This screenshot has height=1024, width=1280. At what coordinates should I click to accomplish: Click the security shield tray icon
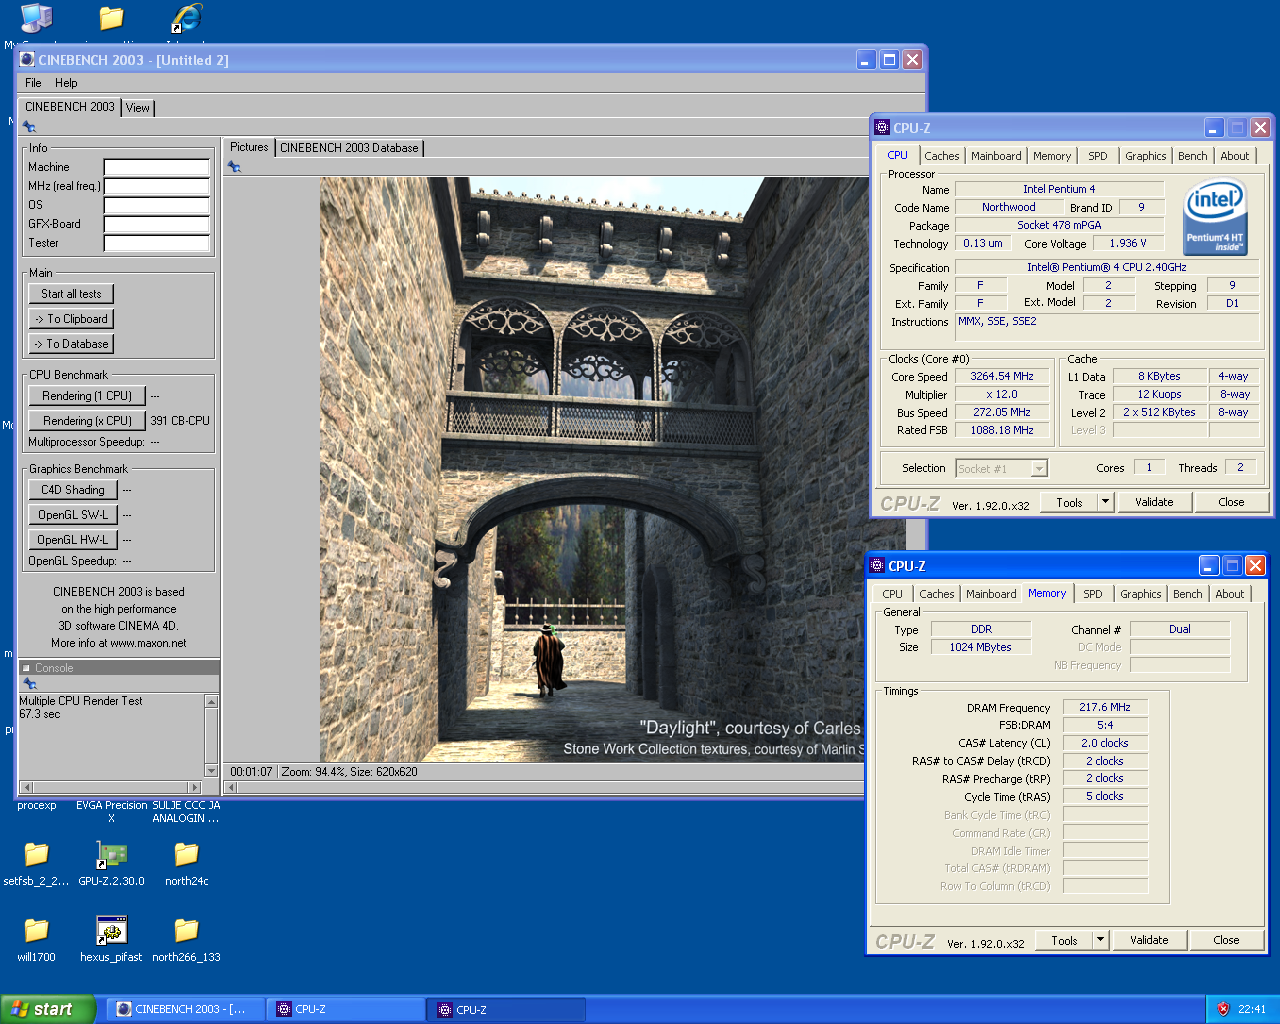[x=1222, y=1009]
